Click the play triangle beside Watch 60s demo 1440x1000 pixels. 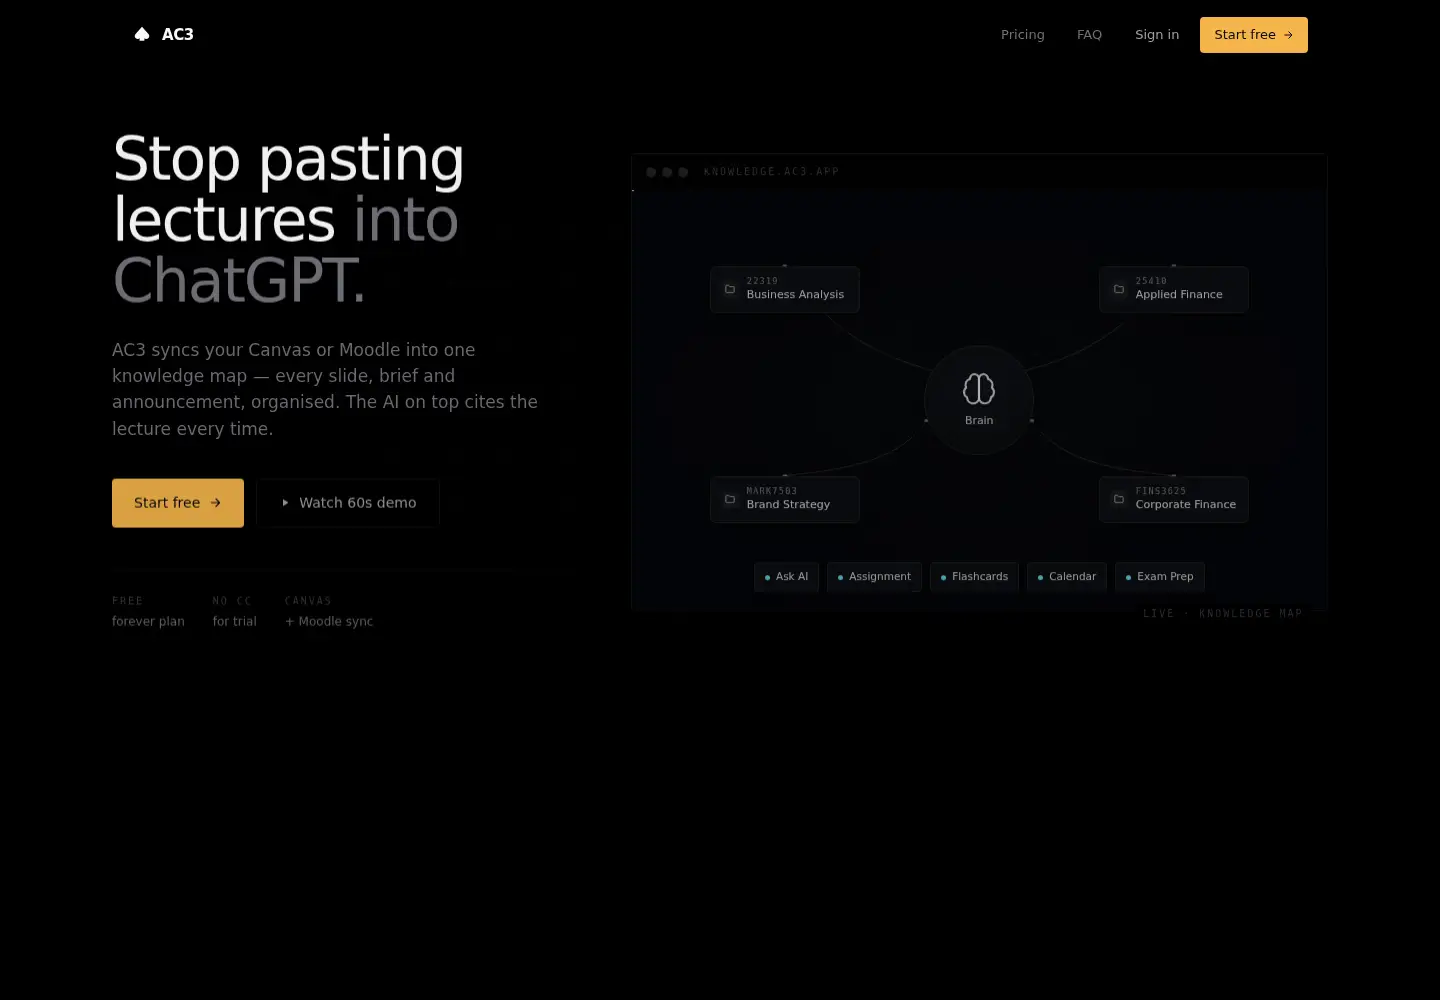285,503
